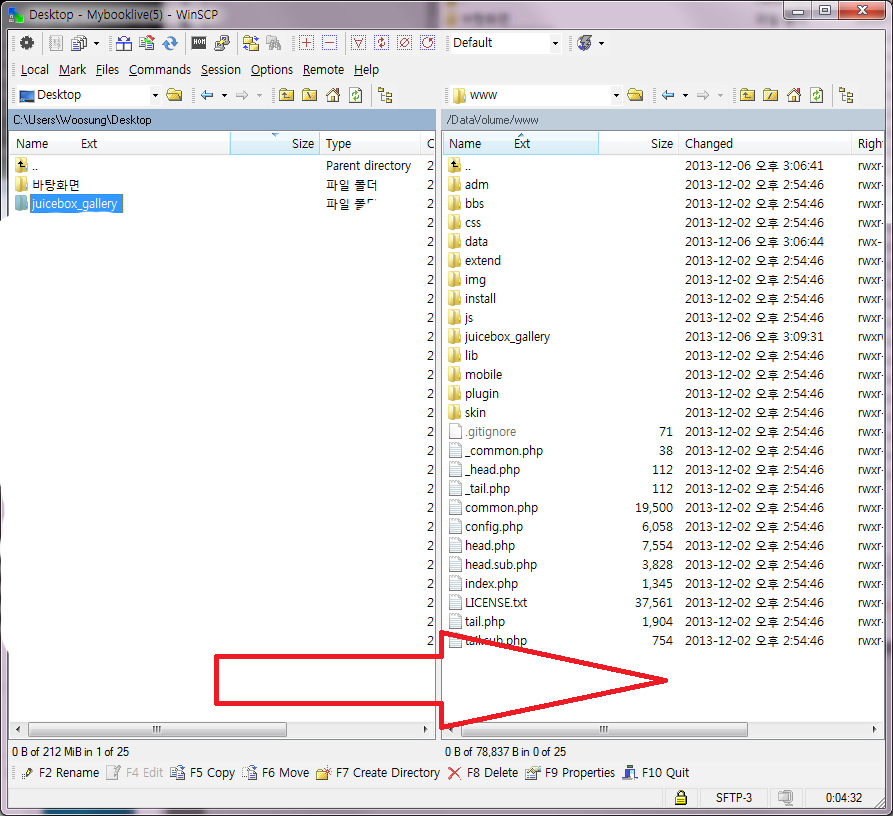Click local panel home directory icon
This screenshot has width=893, height=816.
coord(332,95)
